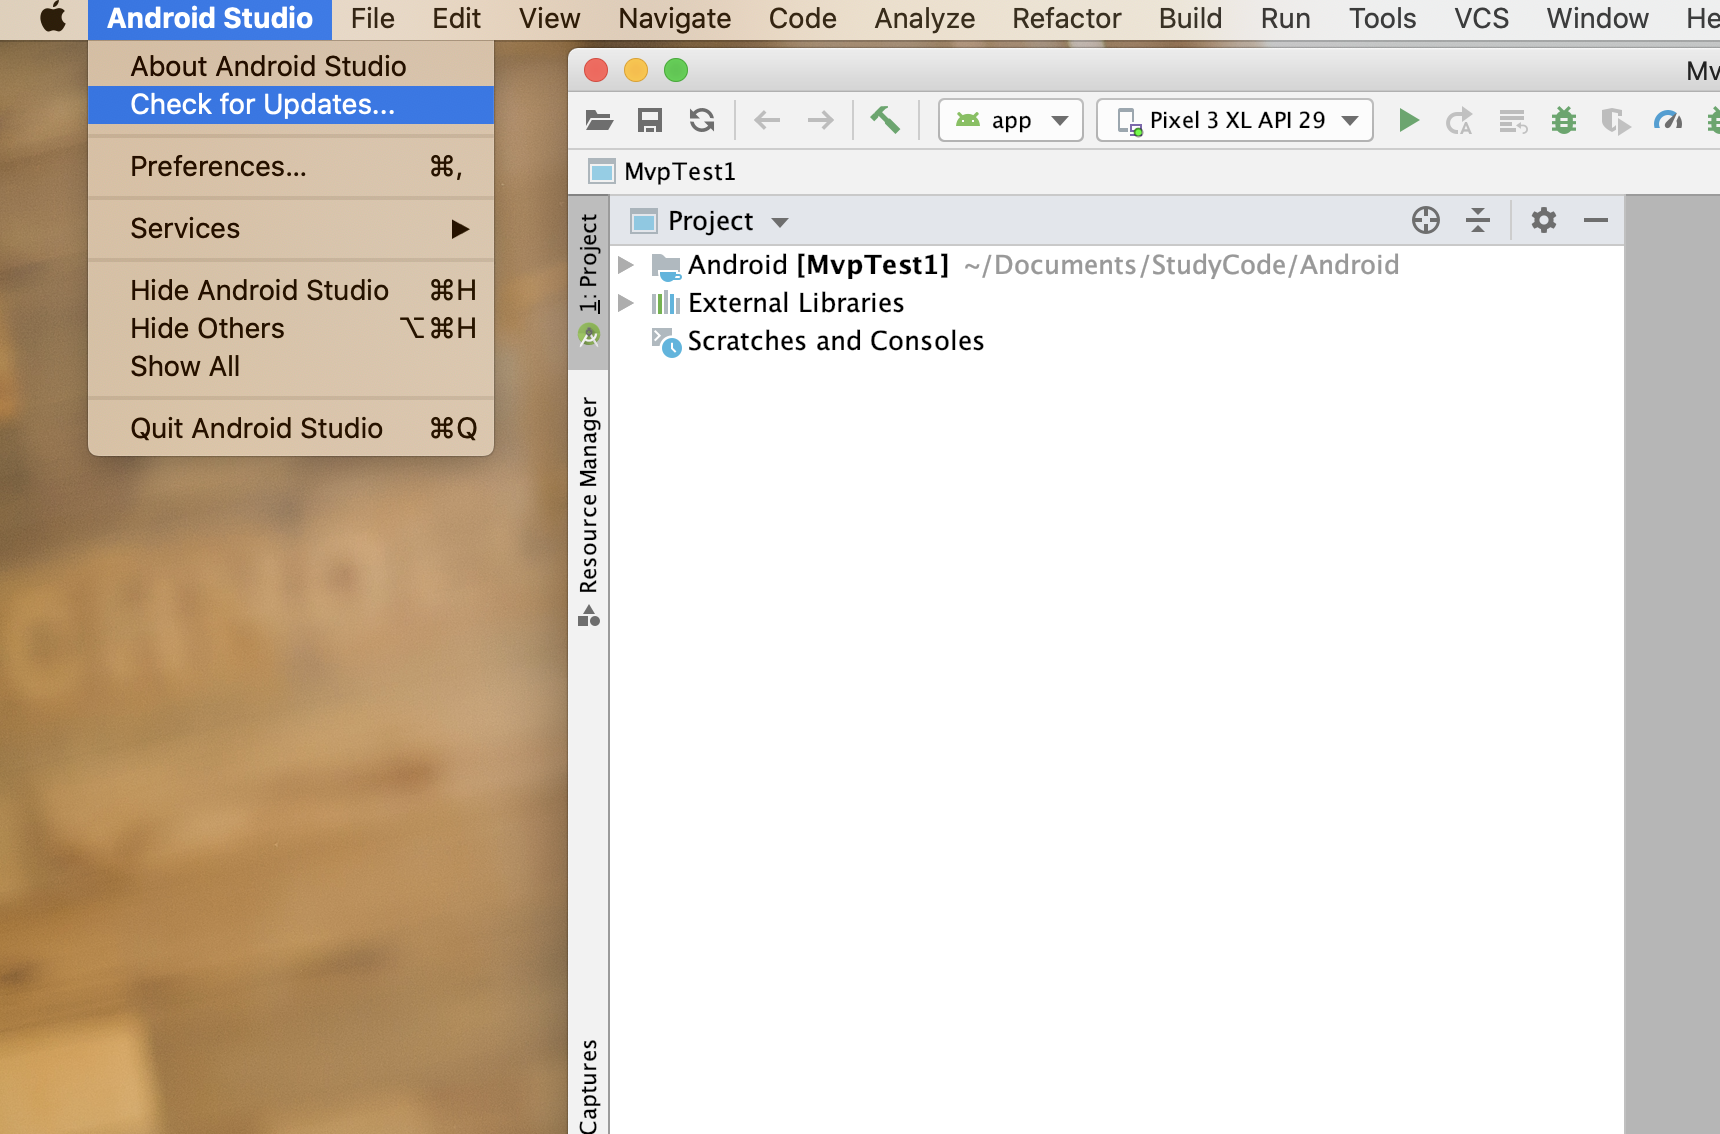The height and width of the screenshot is (1134, 1720).
Task: Open Project panel settings gear
Action: click(1544, 220)
